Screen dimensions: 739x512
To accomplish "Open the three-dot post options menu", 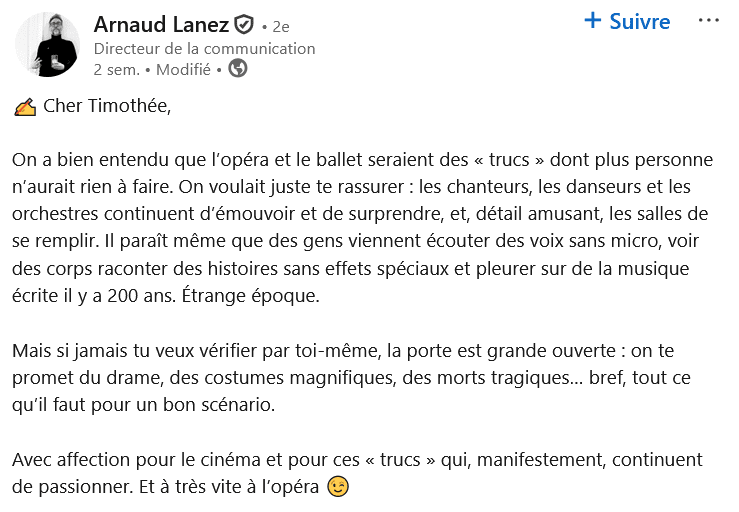I will (x=708, y=21).
